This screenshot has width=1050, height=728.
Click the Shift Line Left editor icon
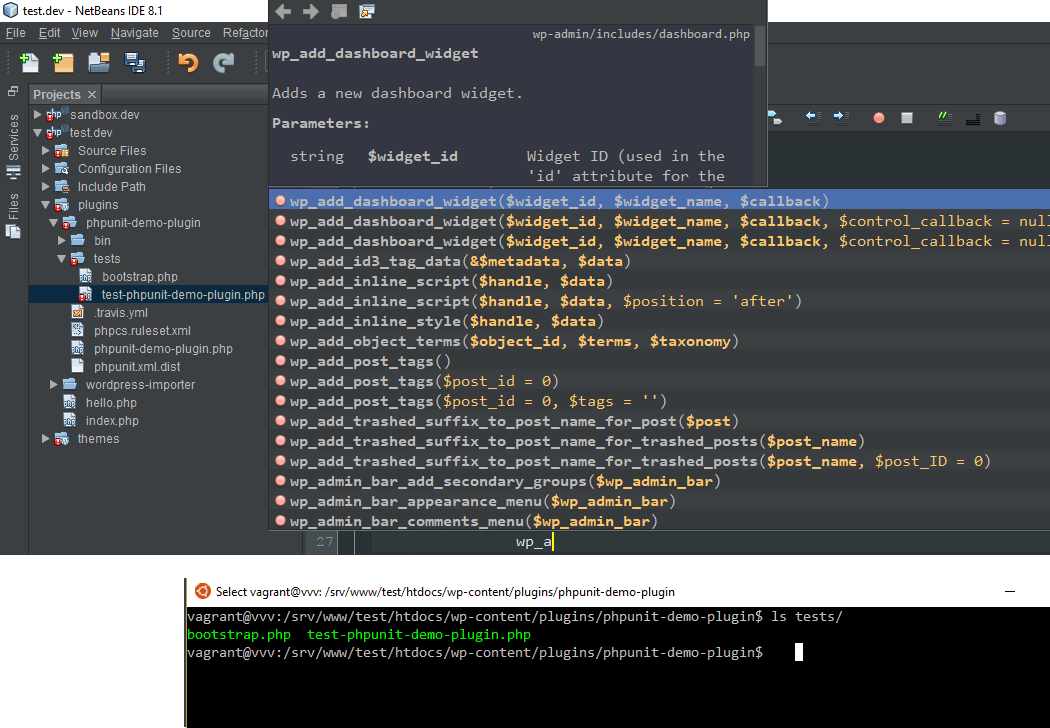813,117
